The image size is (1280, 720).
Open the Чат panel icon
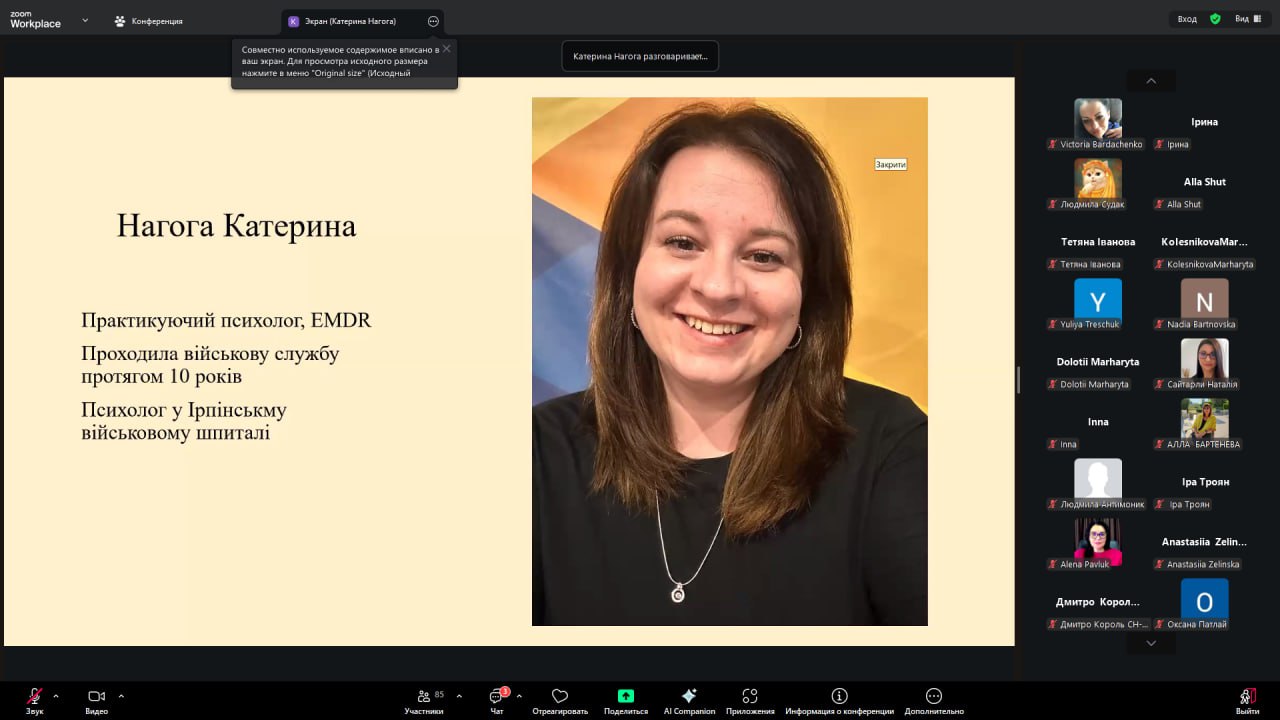[x=496, y=697]
